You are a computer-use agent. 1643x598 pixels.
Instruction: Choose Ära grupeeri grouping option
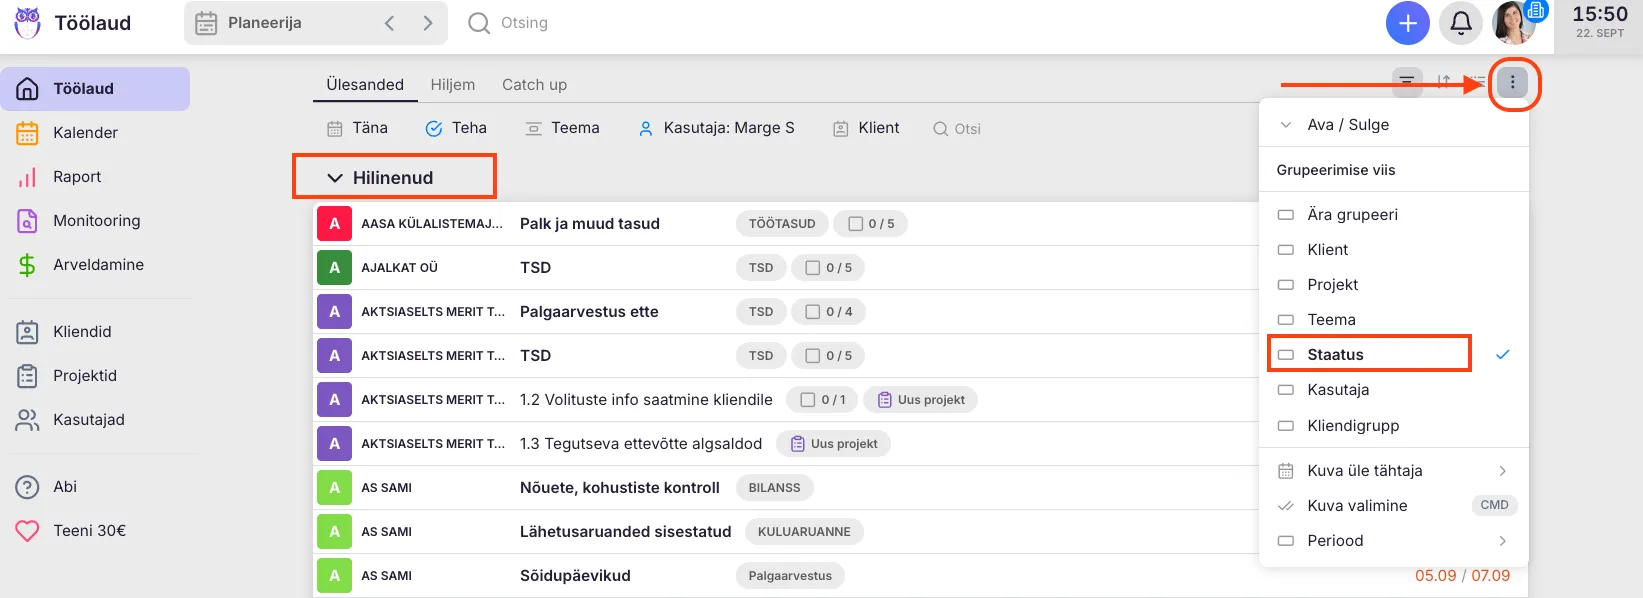coord(1352,215)
